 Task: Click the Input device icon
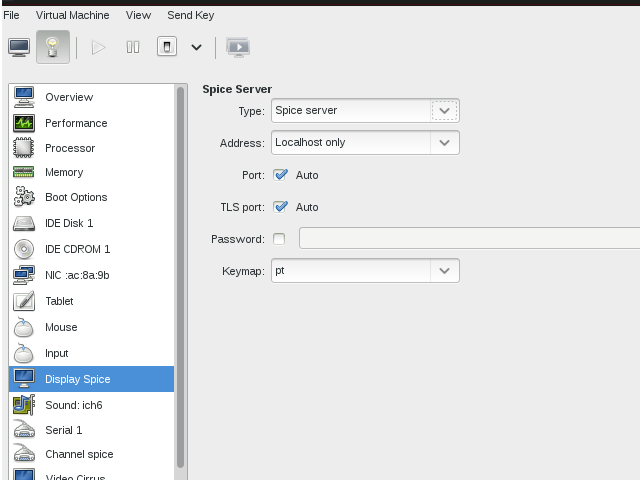[x=24, y=353]
